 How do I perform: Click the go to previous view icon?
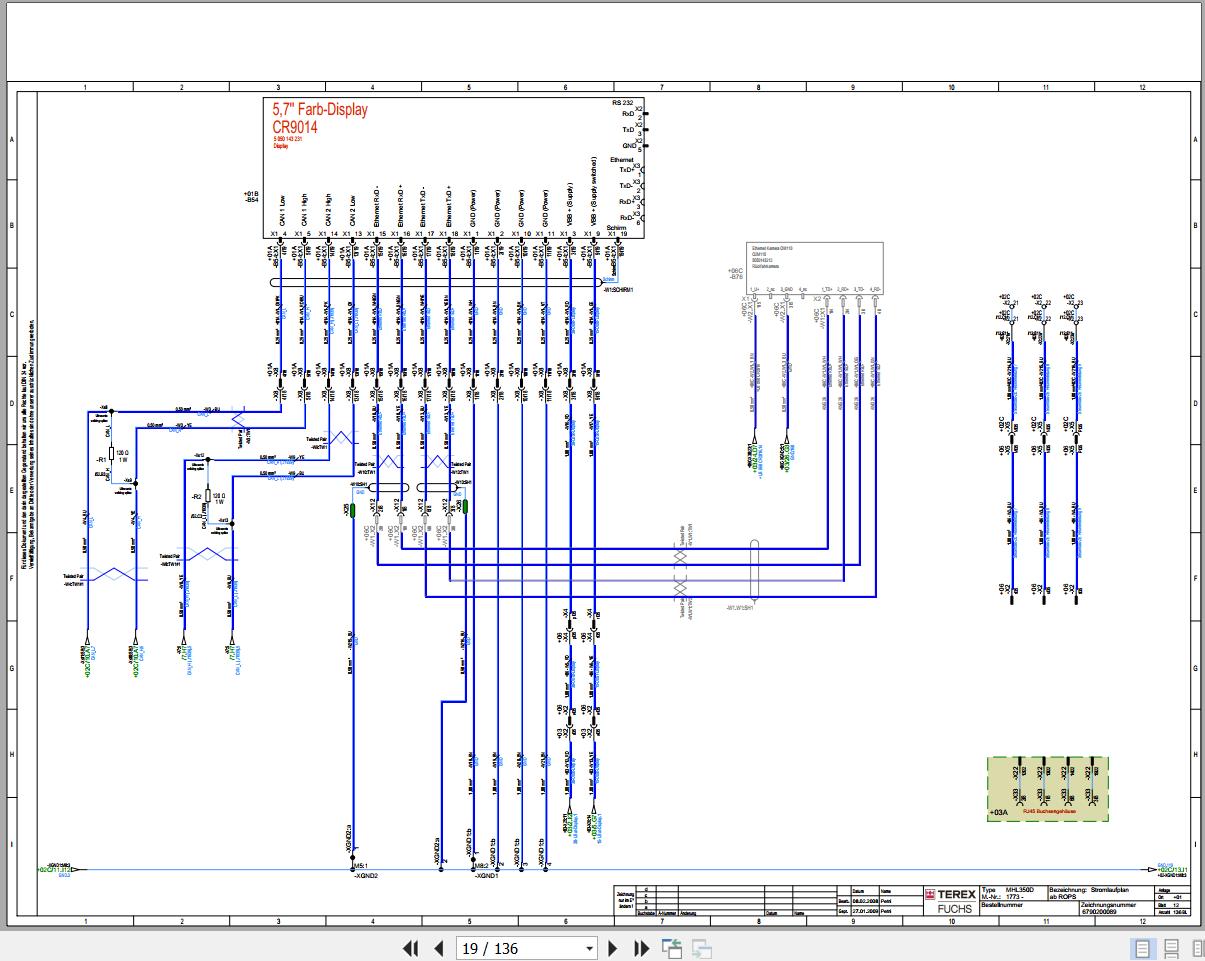pos(671,948)
